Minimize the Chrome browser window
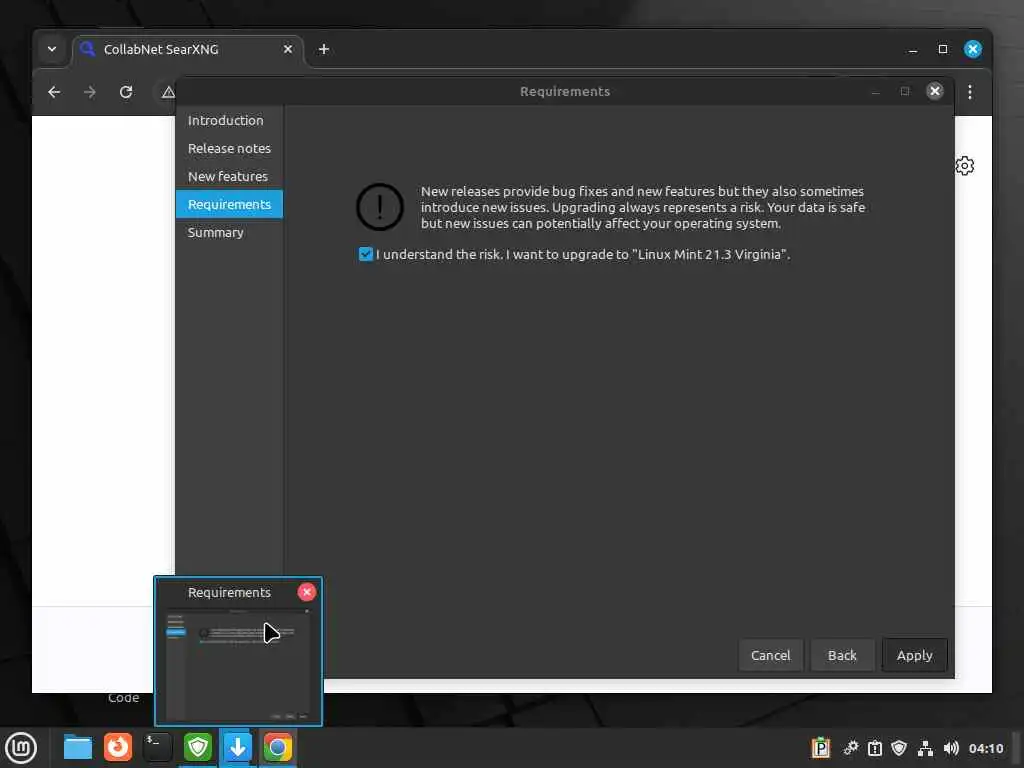Screen dimensions: 1024x768 coord(913,50)
